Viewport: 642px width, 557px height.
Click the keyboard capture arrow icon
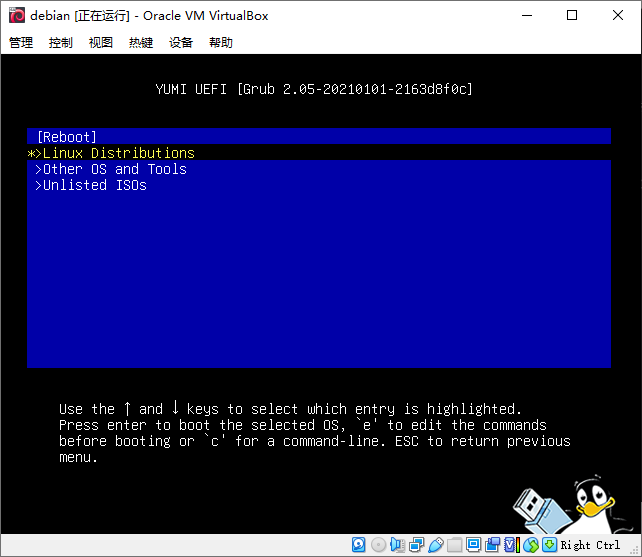point(550,545)
